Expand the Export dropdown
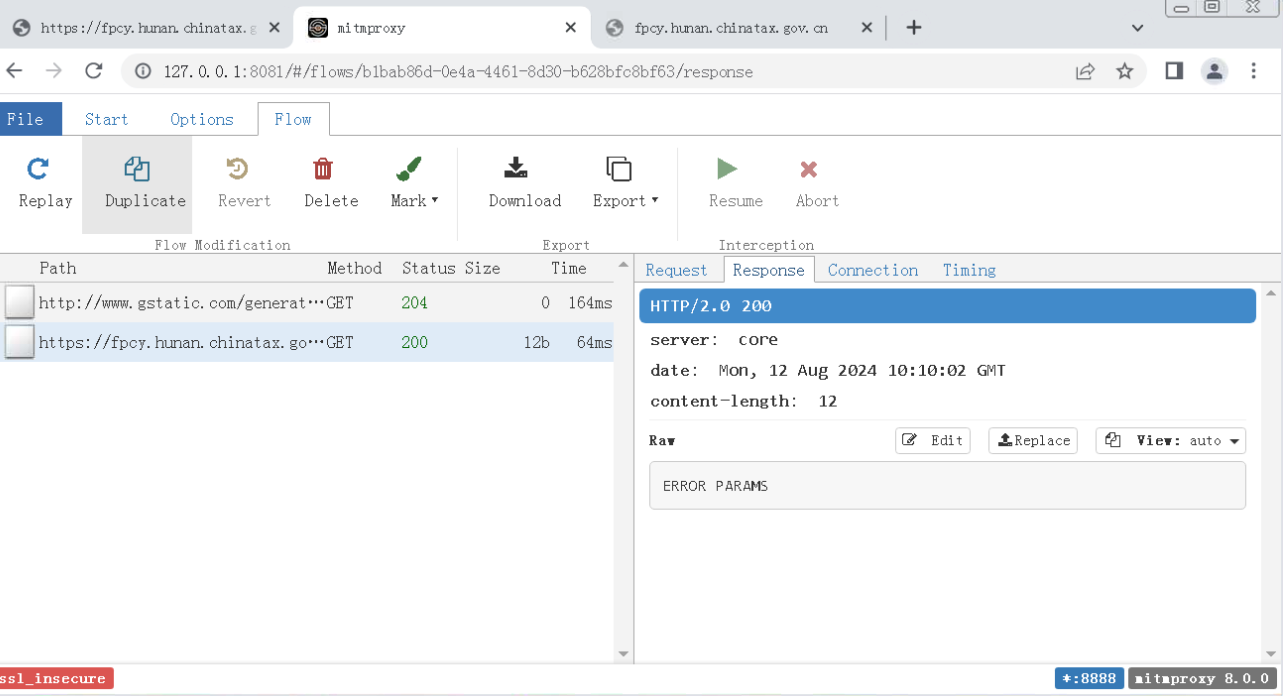 coord(625,200)
